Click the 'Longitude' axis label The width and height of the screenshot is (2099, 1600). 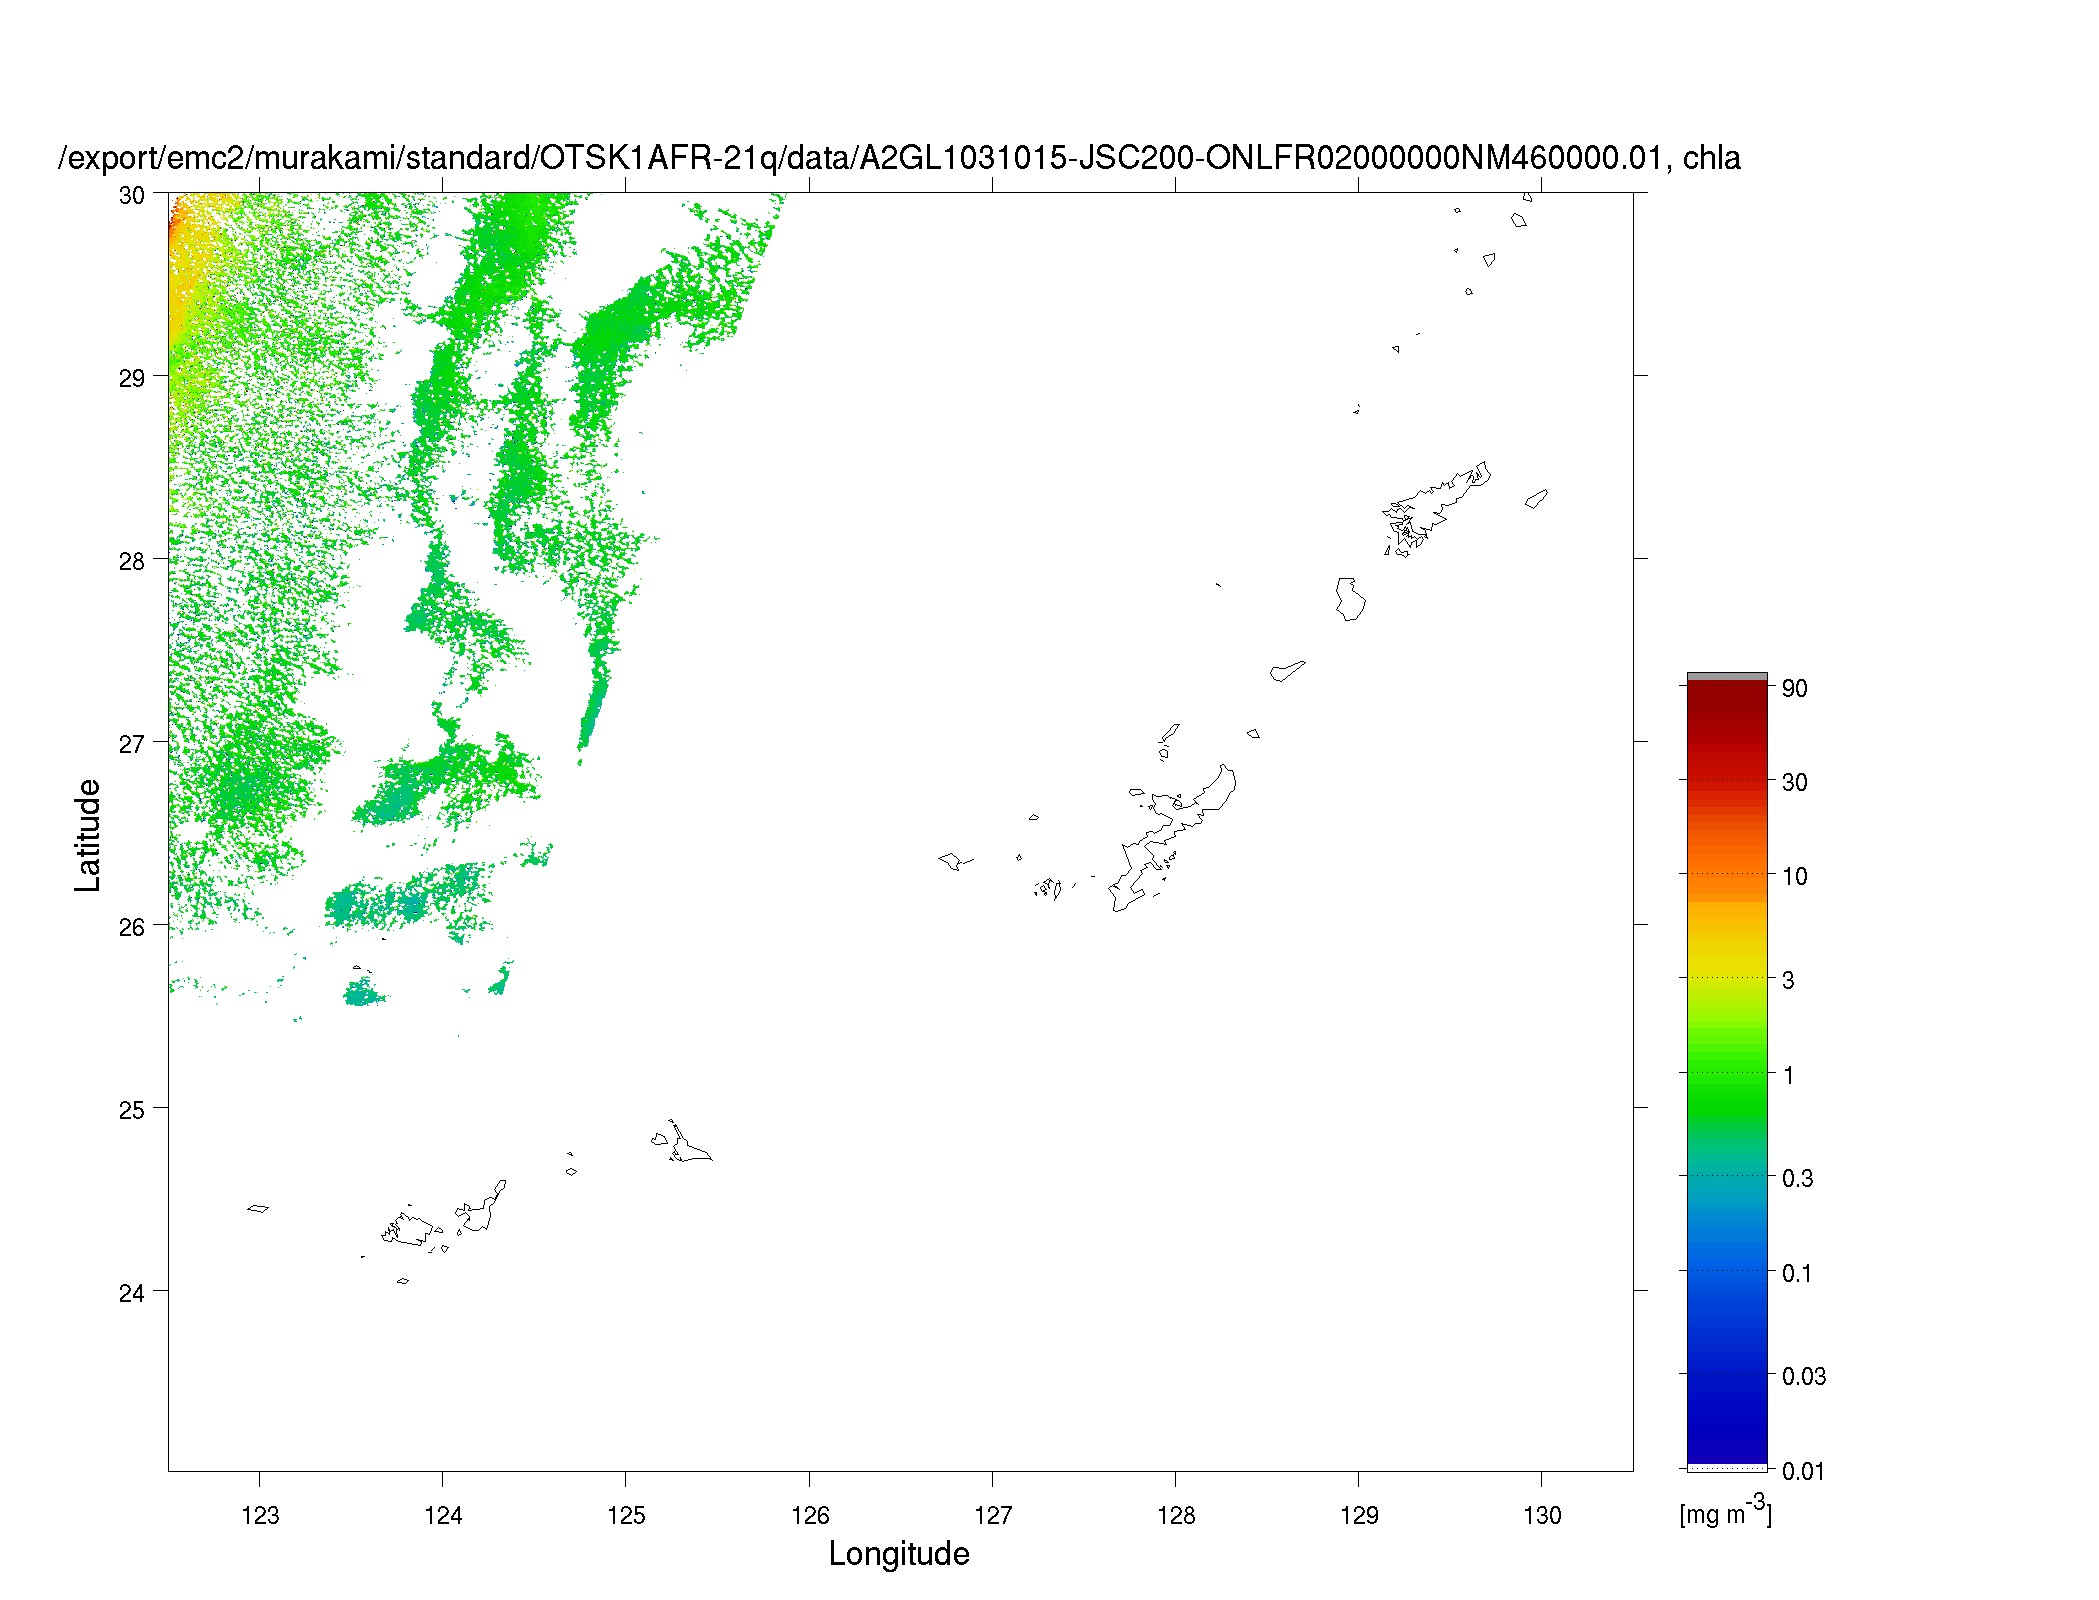[x=899, y=1553]
